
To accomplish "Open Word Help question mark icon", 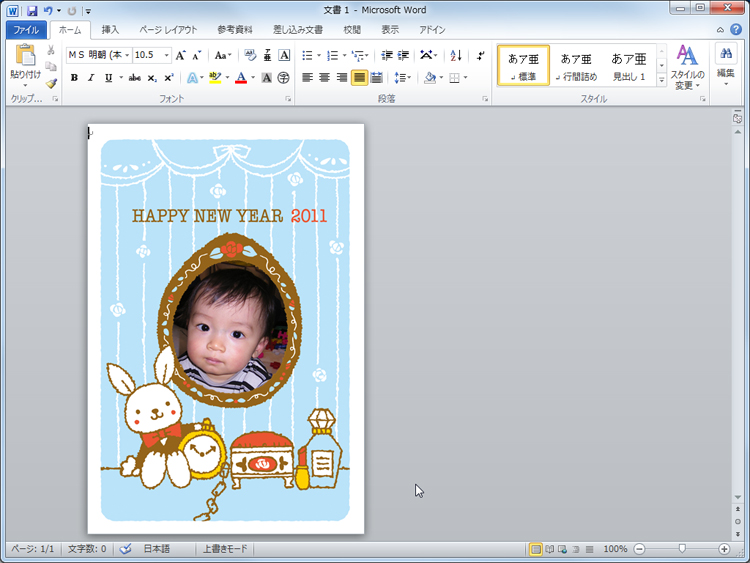I will pos(736,30).
